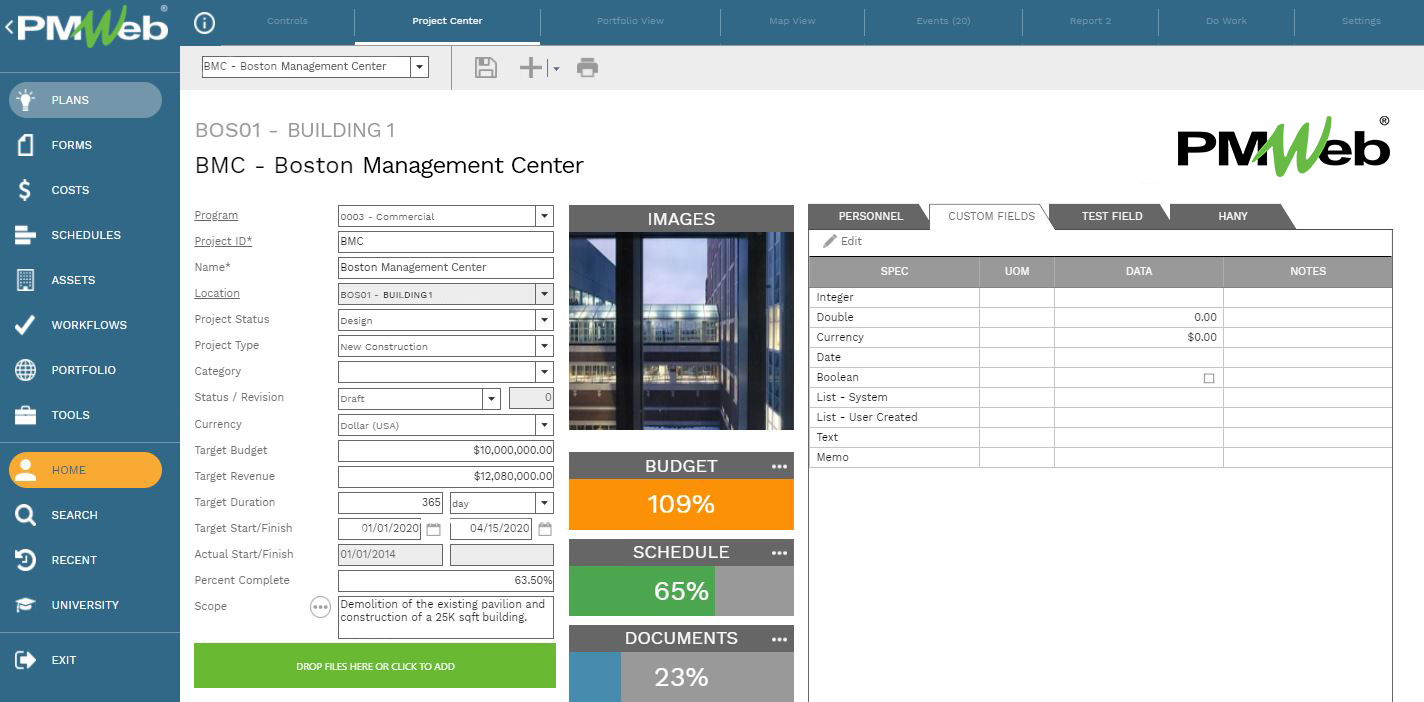Open the Project Status dropdown
The width and height of the screenshot is (1424, 702).
[x=544, y=319]
